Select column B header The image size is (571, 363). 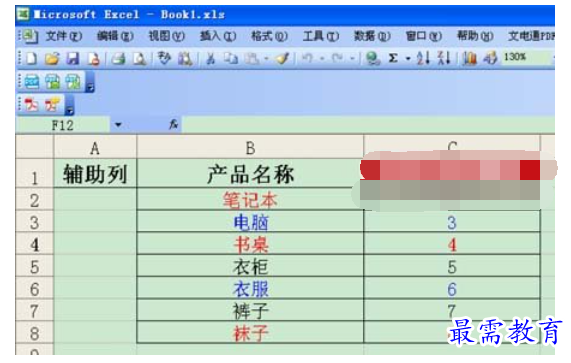(250, 147)
